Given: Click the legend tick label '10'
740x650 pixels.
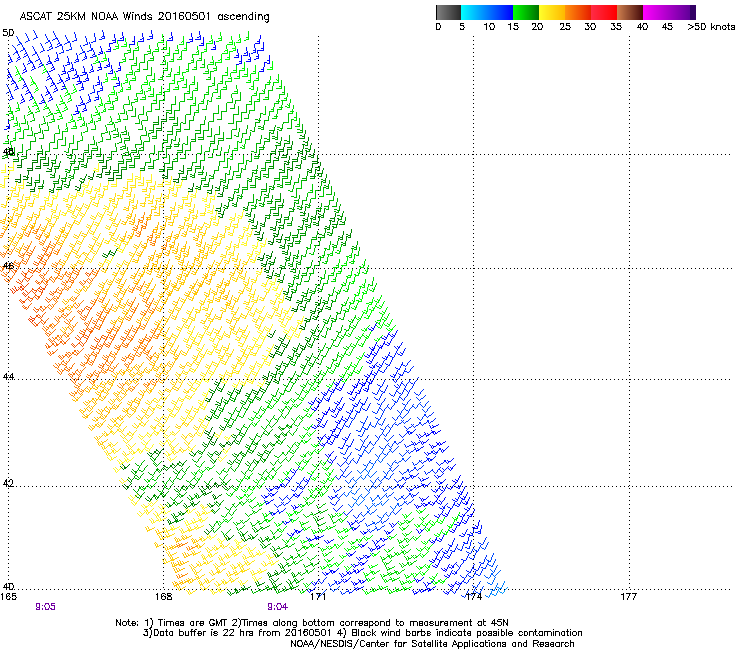Looking at the screenshot, I should pyautogui.click(x=489, y=27).
